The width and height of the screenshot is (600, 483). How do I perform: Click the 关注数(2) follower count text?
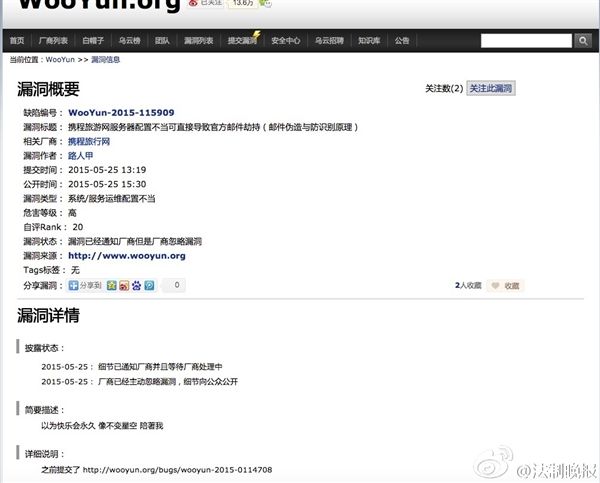[444, 88]
